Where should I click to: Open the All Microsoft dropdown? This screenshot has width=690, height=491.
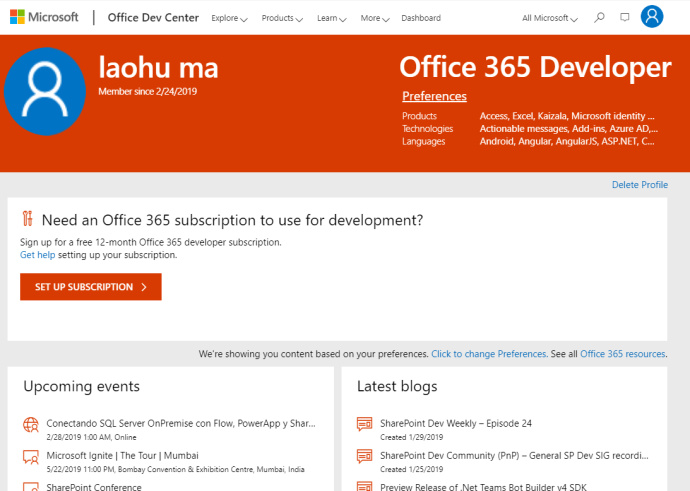coord(550,18)
